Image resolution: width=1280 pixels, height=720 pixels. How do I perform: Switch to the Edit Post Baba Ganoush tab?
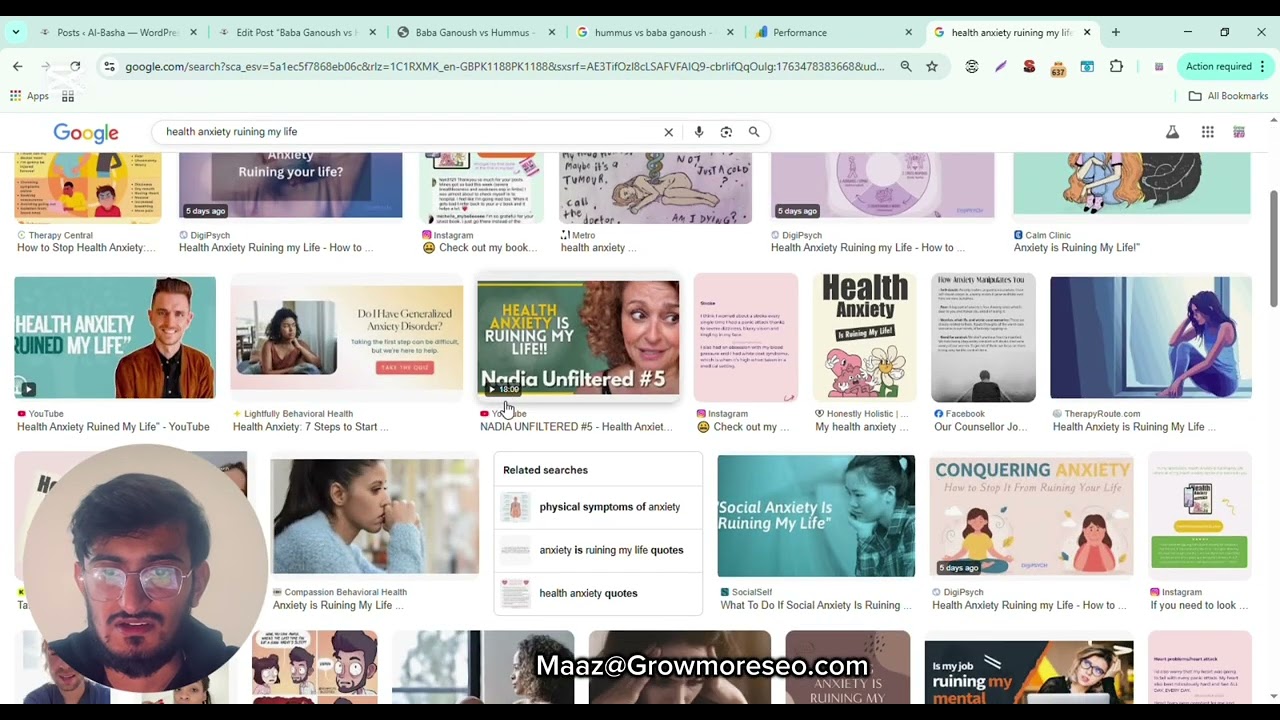click(296, 32)
